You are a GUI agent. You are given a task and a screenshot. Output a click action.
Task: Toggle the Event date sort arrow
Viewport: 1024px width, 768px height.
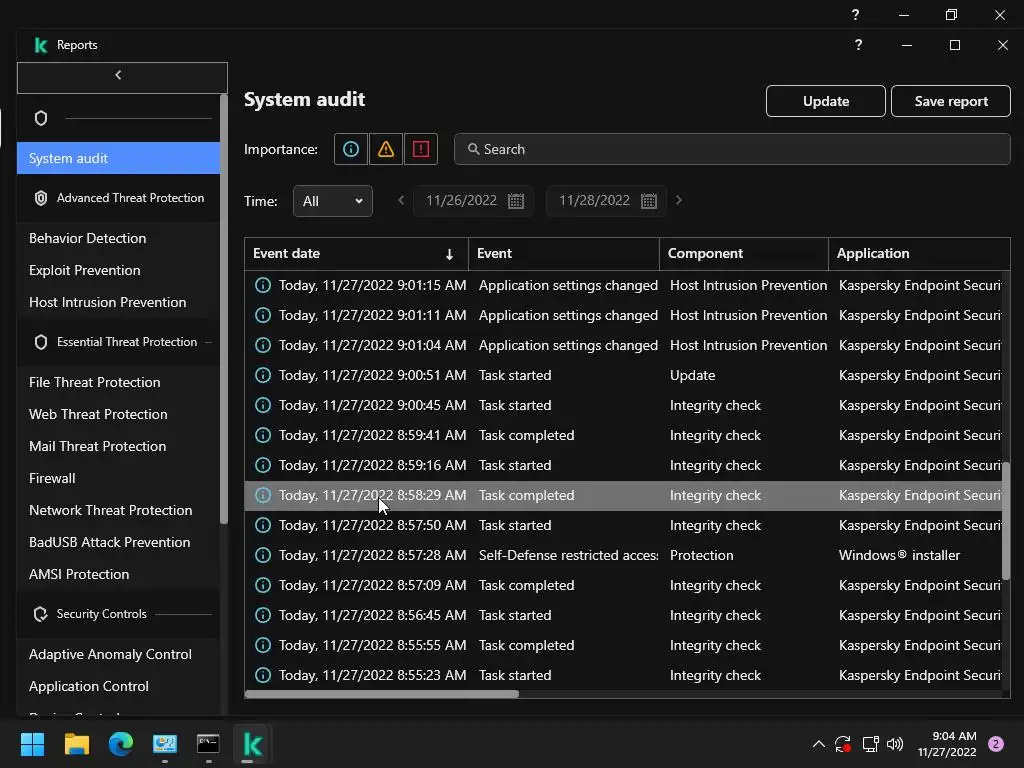[x=449, y=254]
